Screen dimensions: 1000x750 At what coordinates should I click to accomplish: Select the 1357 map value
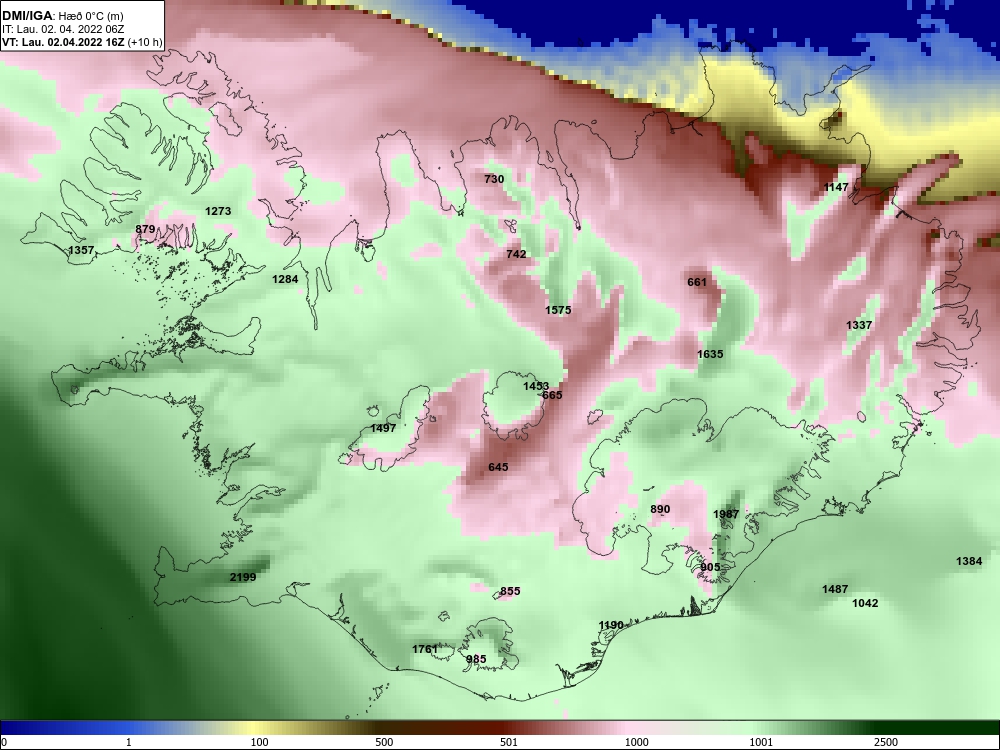(x=82, y=250)
